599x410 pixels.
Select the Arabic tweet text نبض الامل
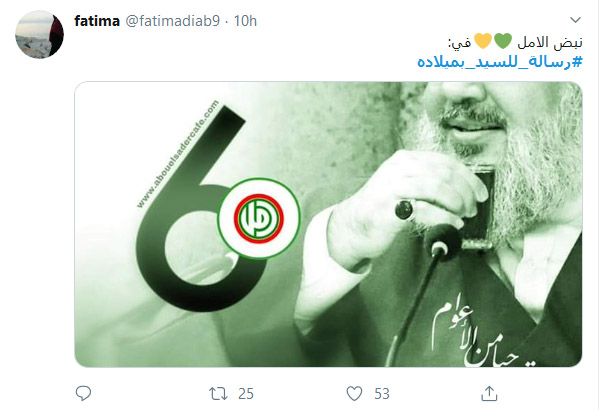point(550,42)
